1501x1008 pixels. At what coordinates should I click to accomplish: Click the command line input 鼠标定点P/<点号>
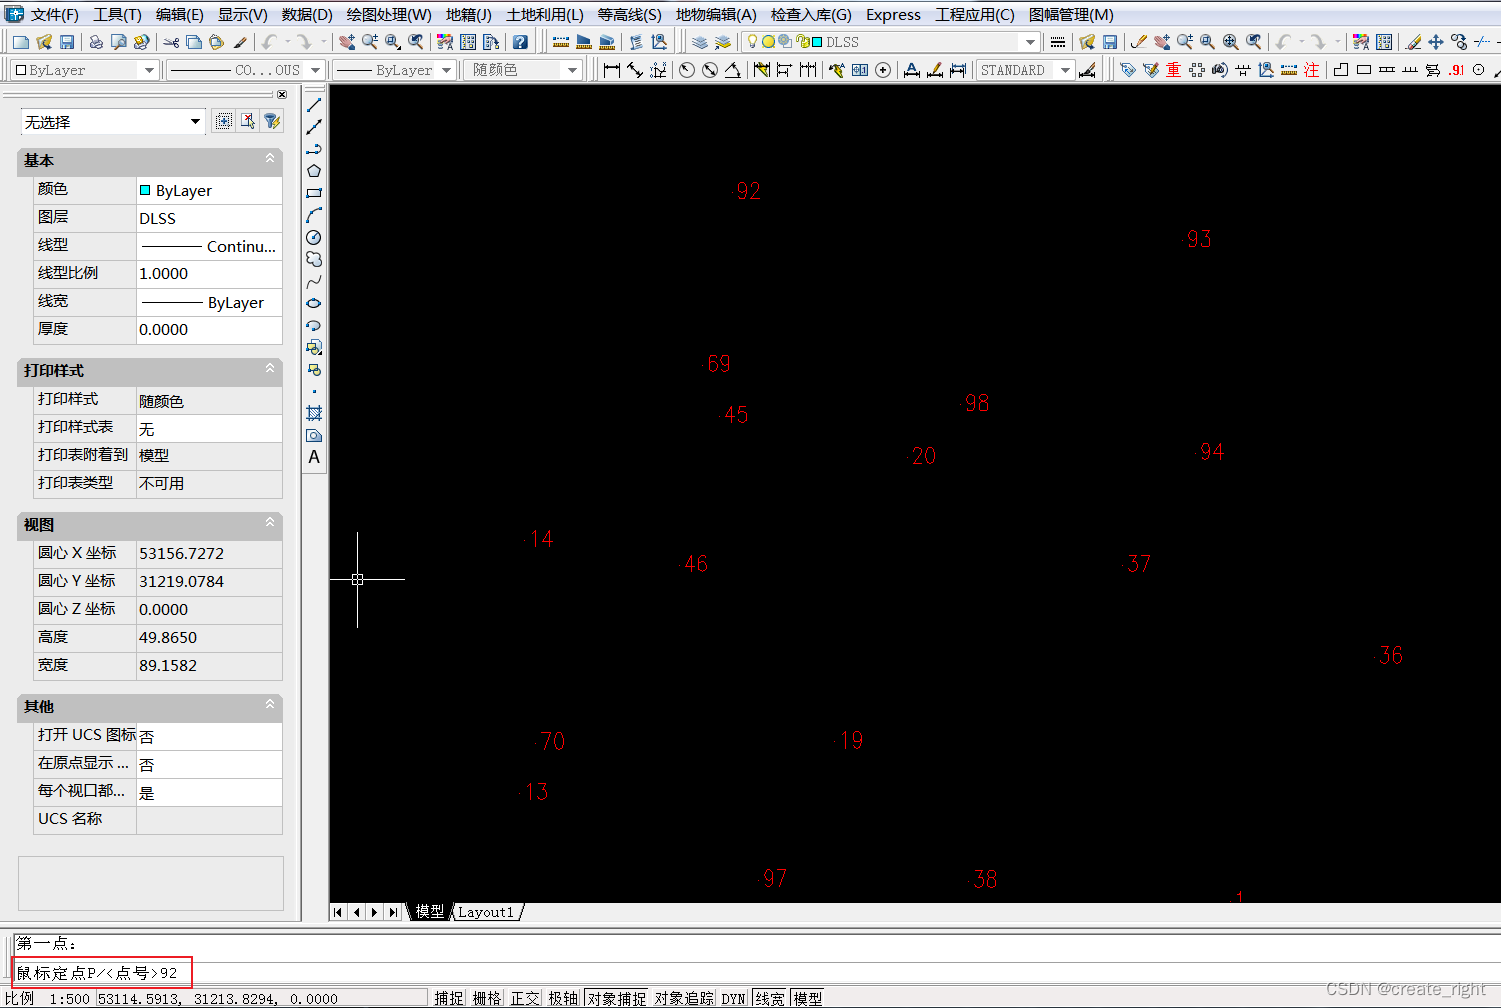(x=102, y=973)
